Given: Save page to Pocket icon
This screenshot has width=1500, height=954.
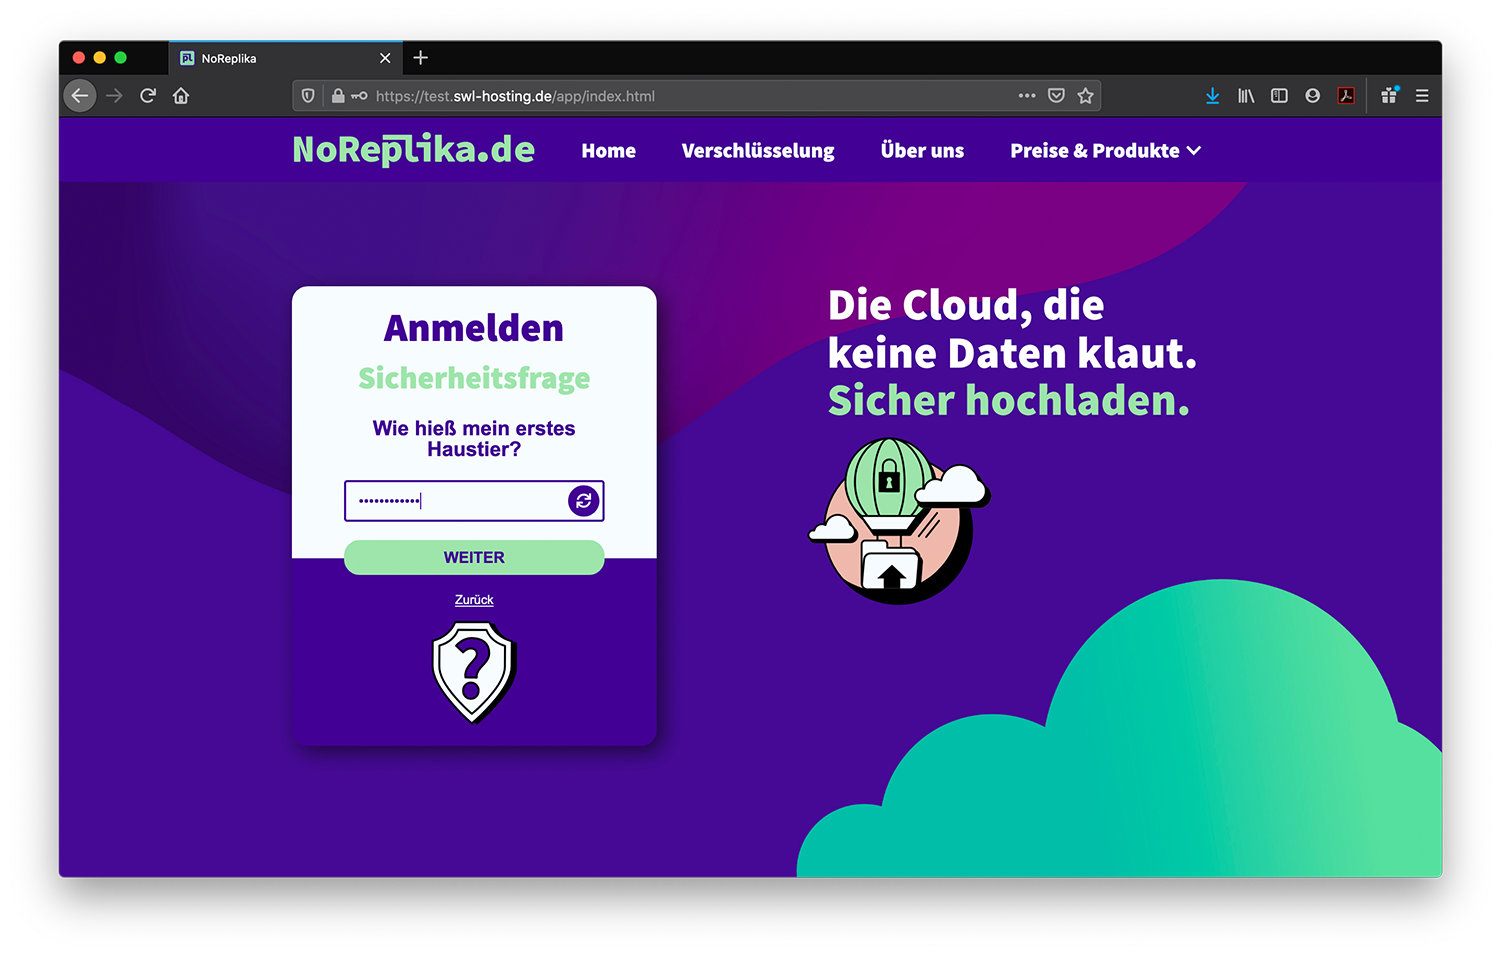Looking at the screenshot, I should (1056, 96).
